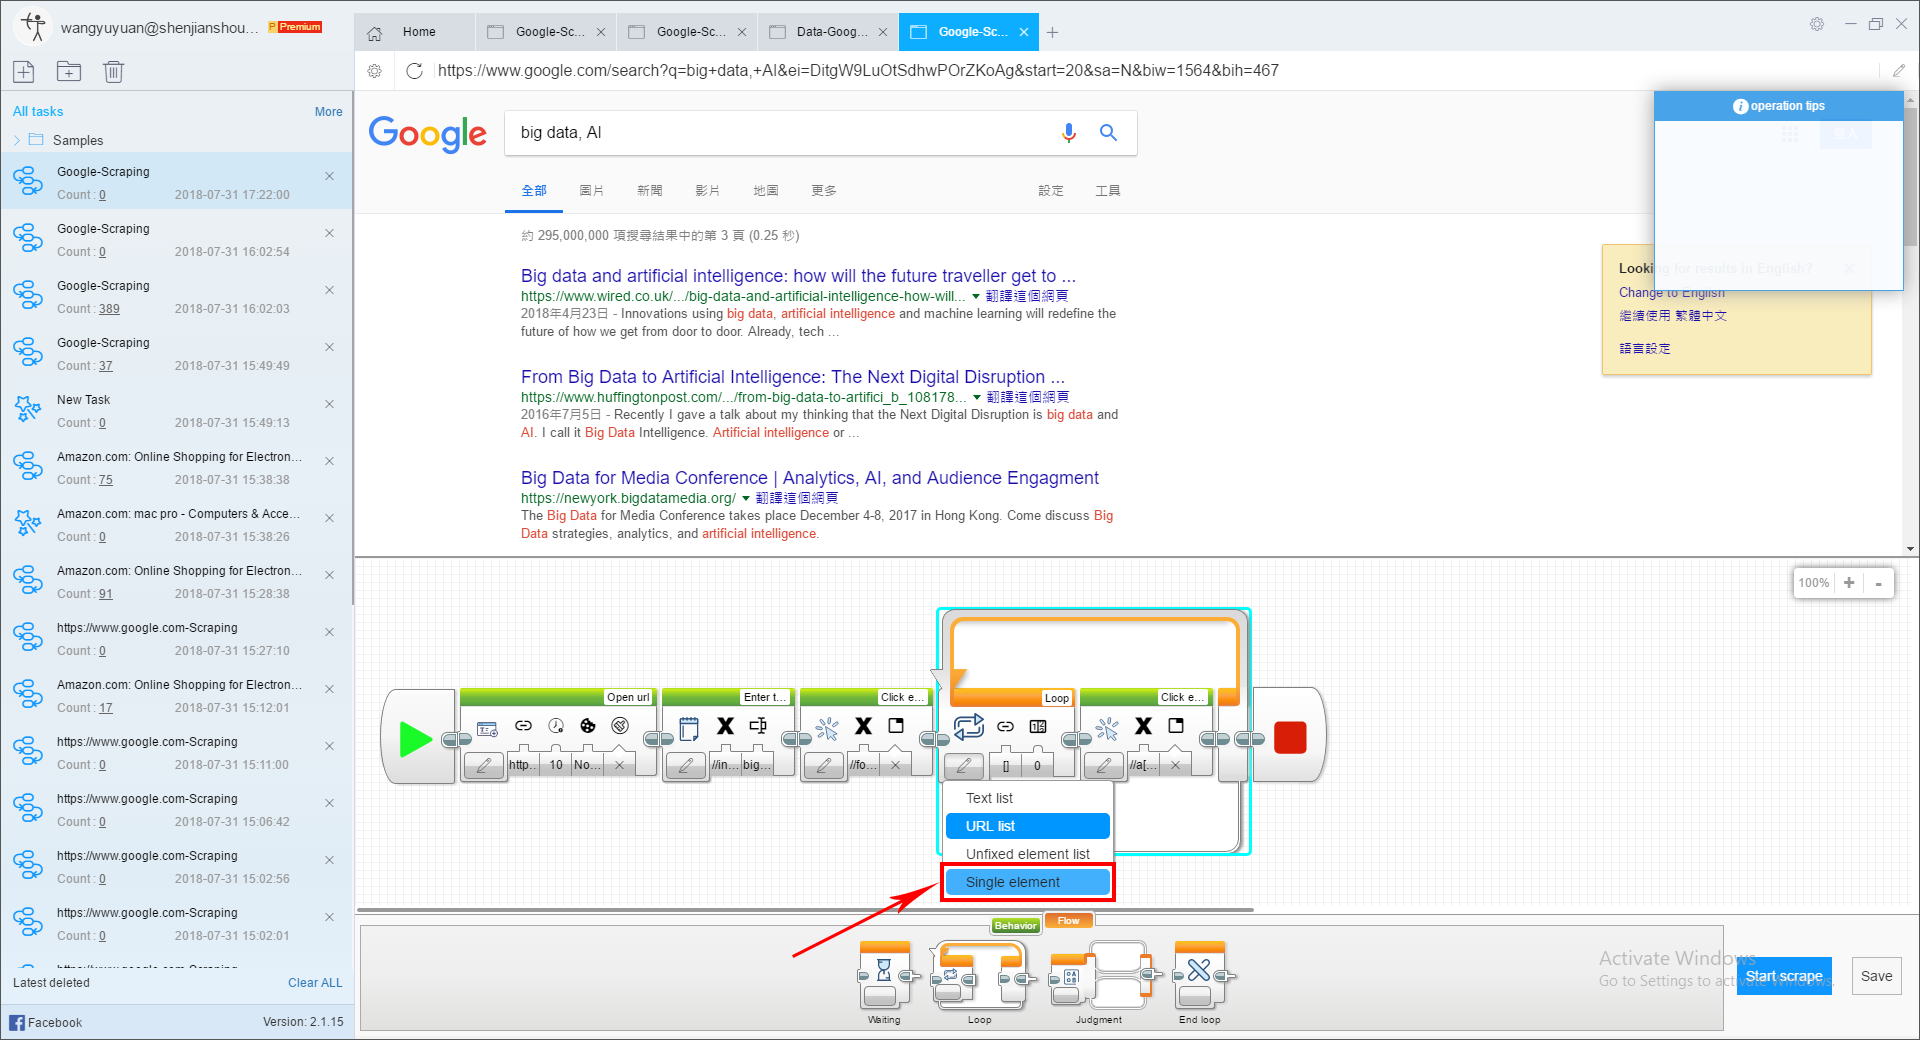This screenshot has height=1040, width=1920.
Task: Click the X xpath icon in Enter text block
Action: (x=725, y=726)
